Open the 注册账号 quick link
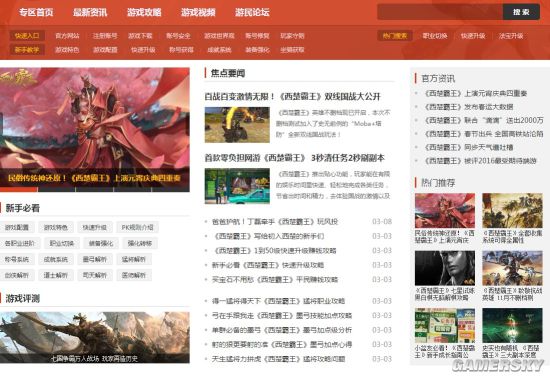The width and height of the screenshot is (550, 377). pyautogui.click(x=105, y=36)
